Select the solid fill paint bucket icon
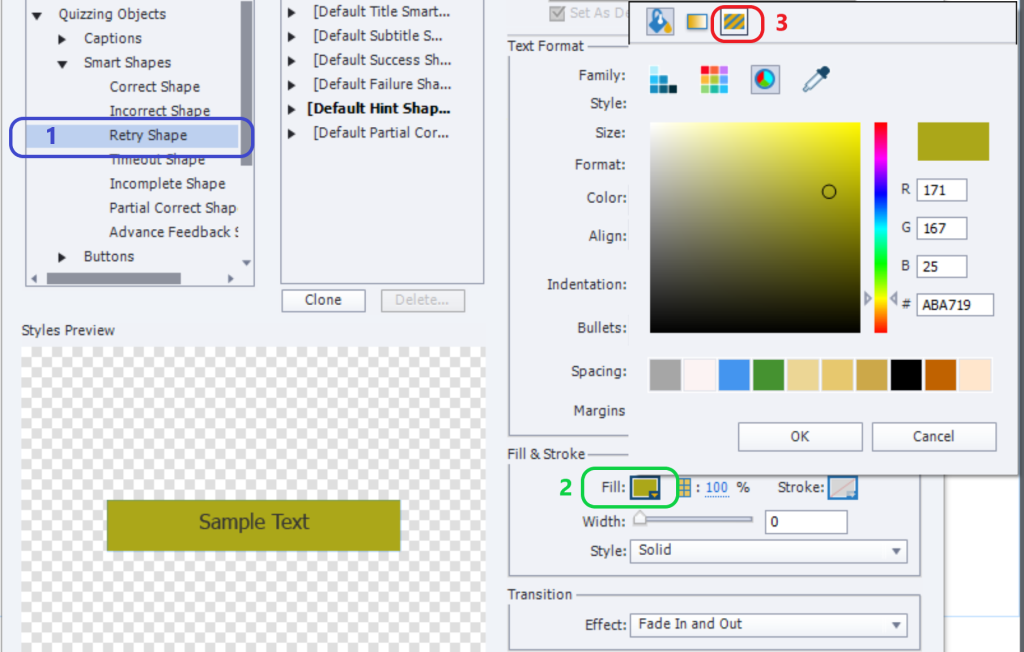Screen dimensions: 1024x652 (660, 22)
